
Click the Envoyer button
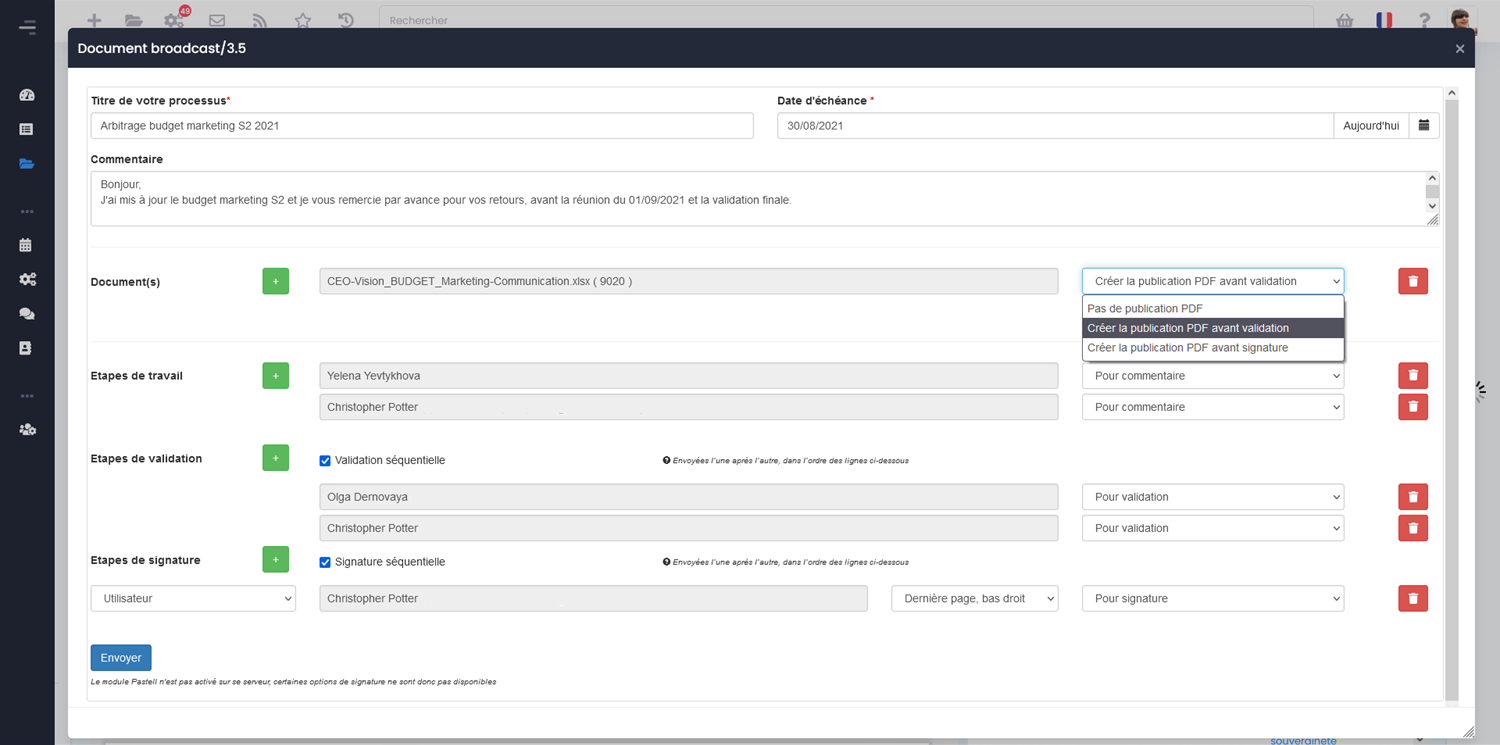(x=121, y=657)
